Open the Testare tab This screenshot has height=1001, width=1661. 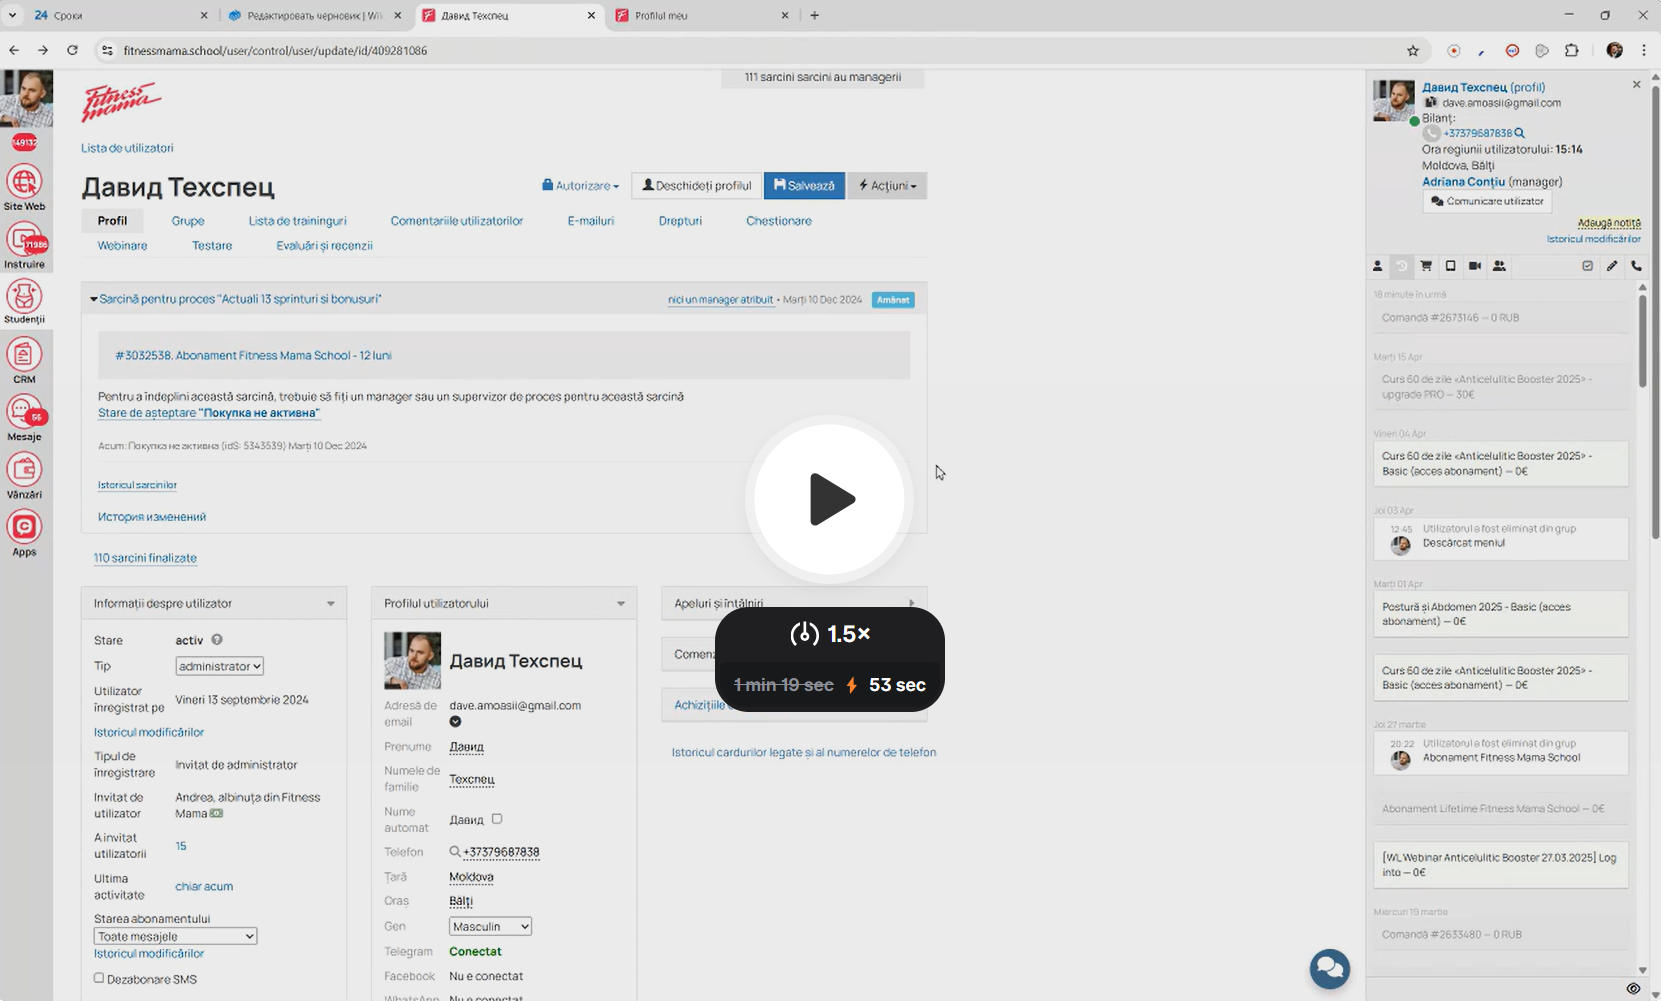click(x=212, y=246)
